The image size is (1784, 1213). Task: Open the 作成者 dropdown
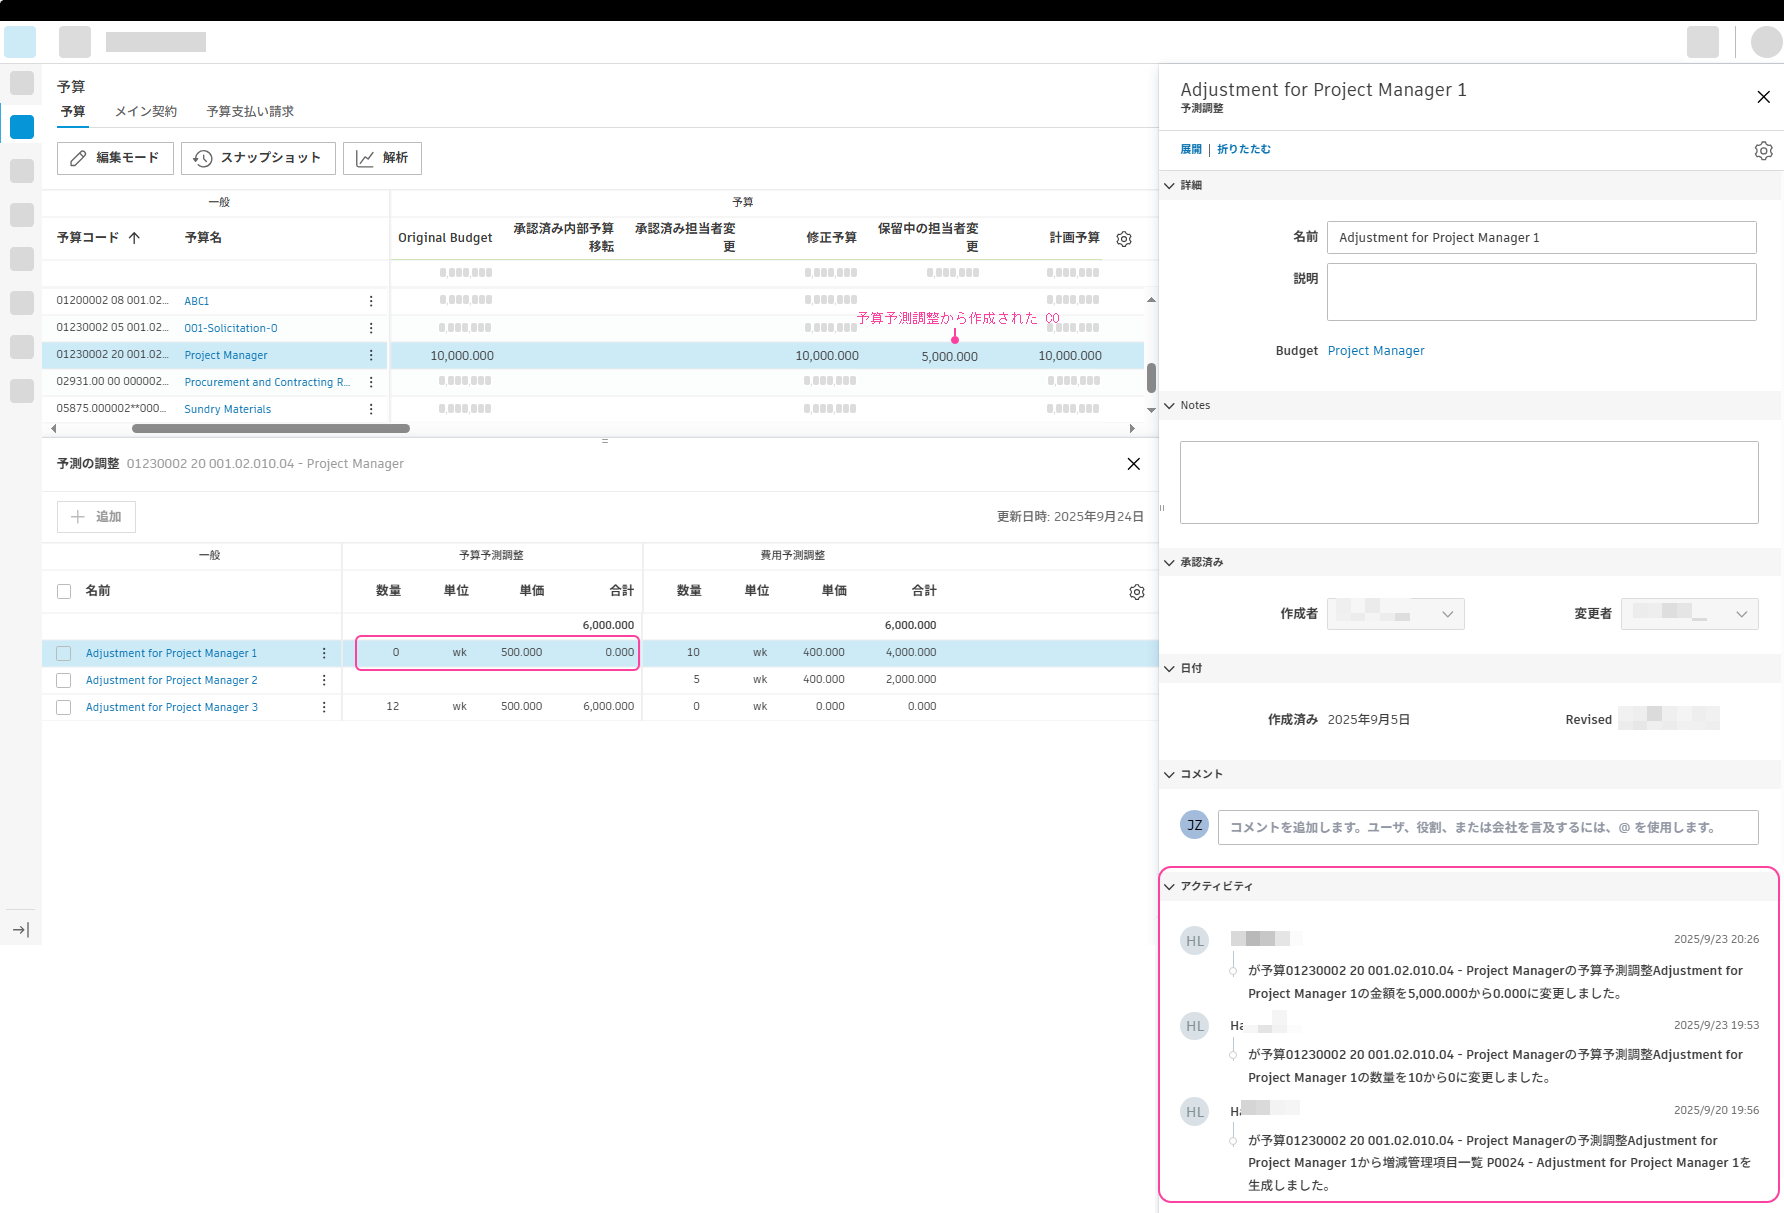pos(1396,614)
